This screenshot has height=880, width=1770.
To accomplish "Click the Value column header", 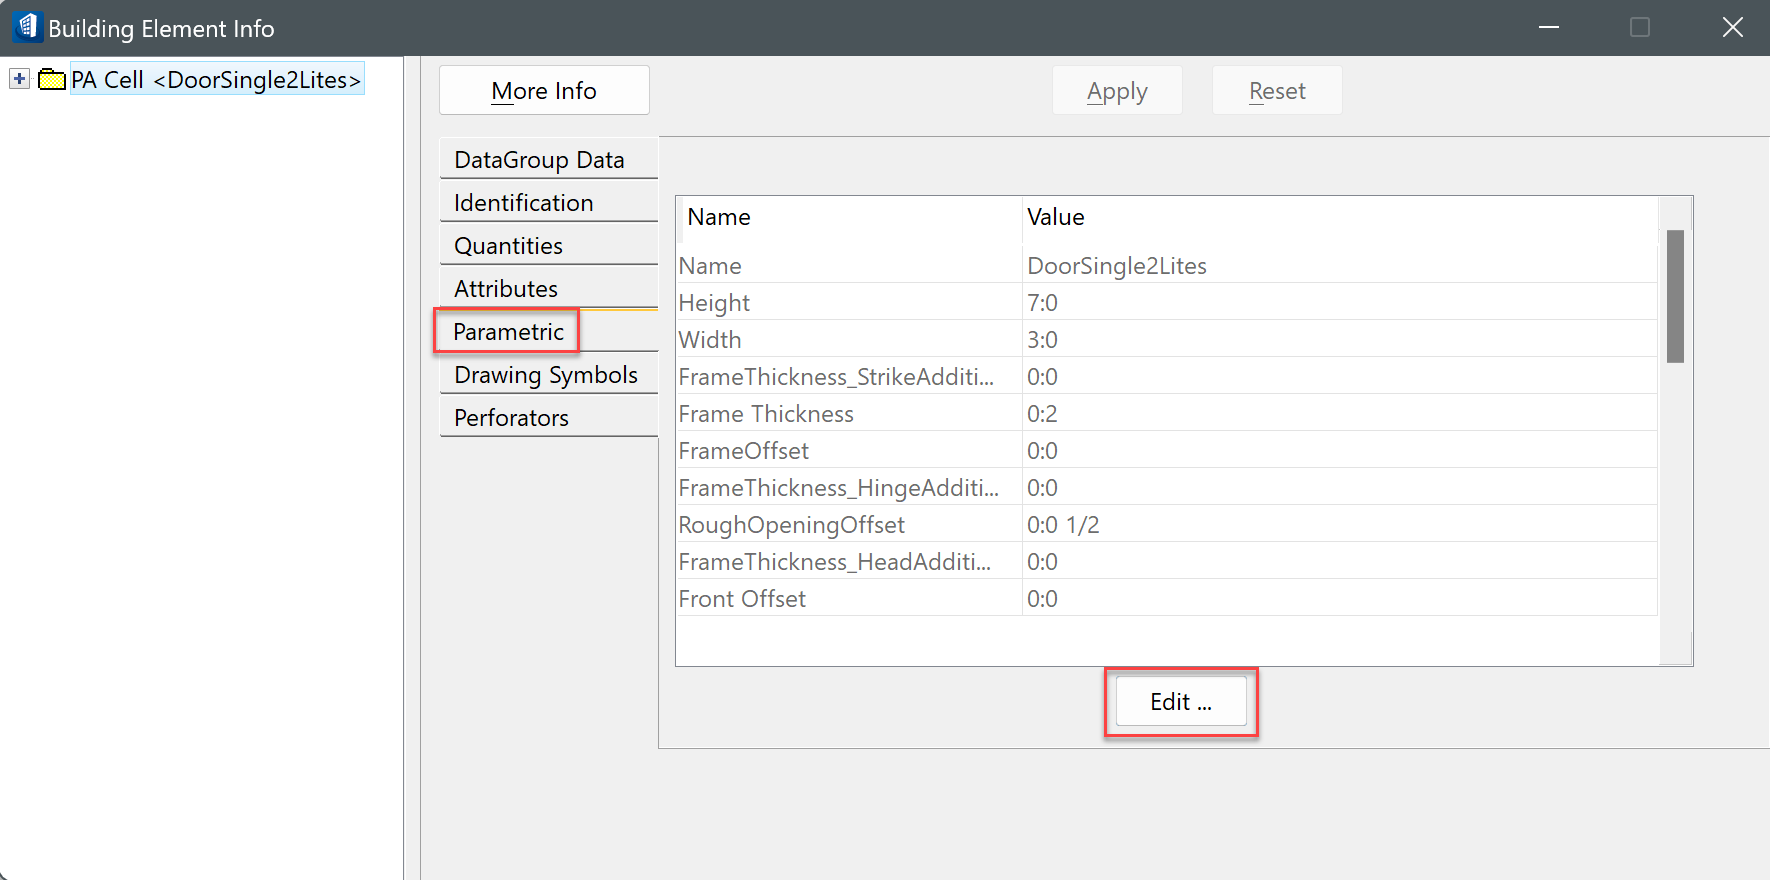I will [1056, 217].
